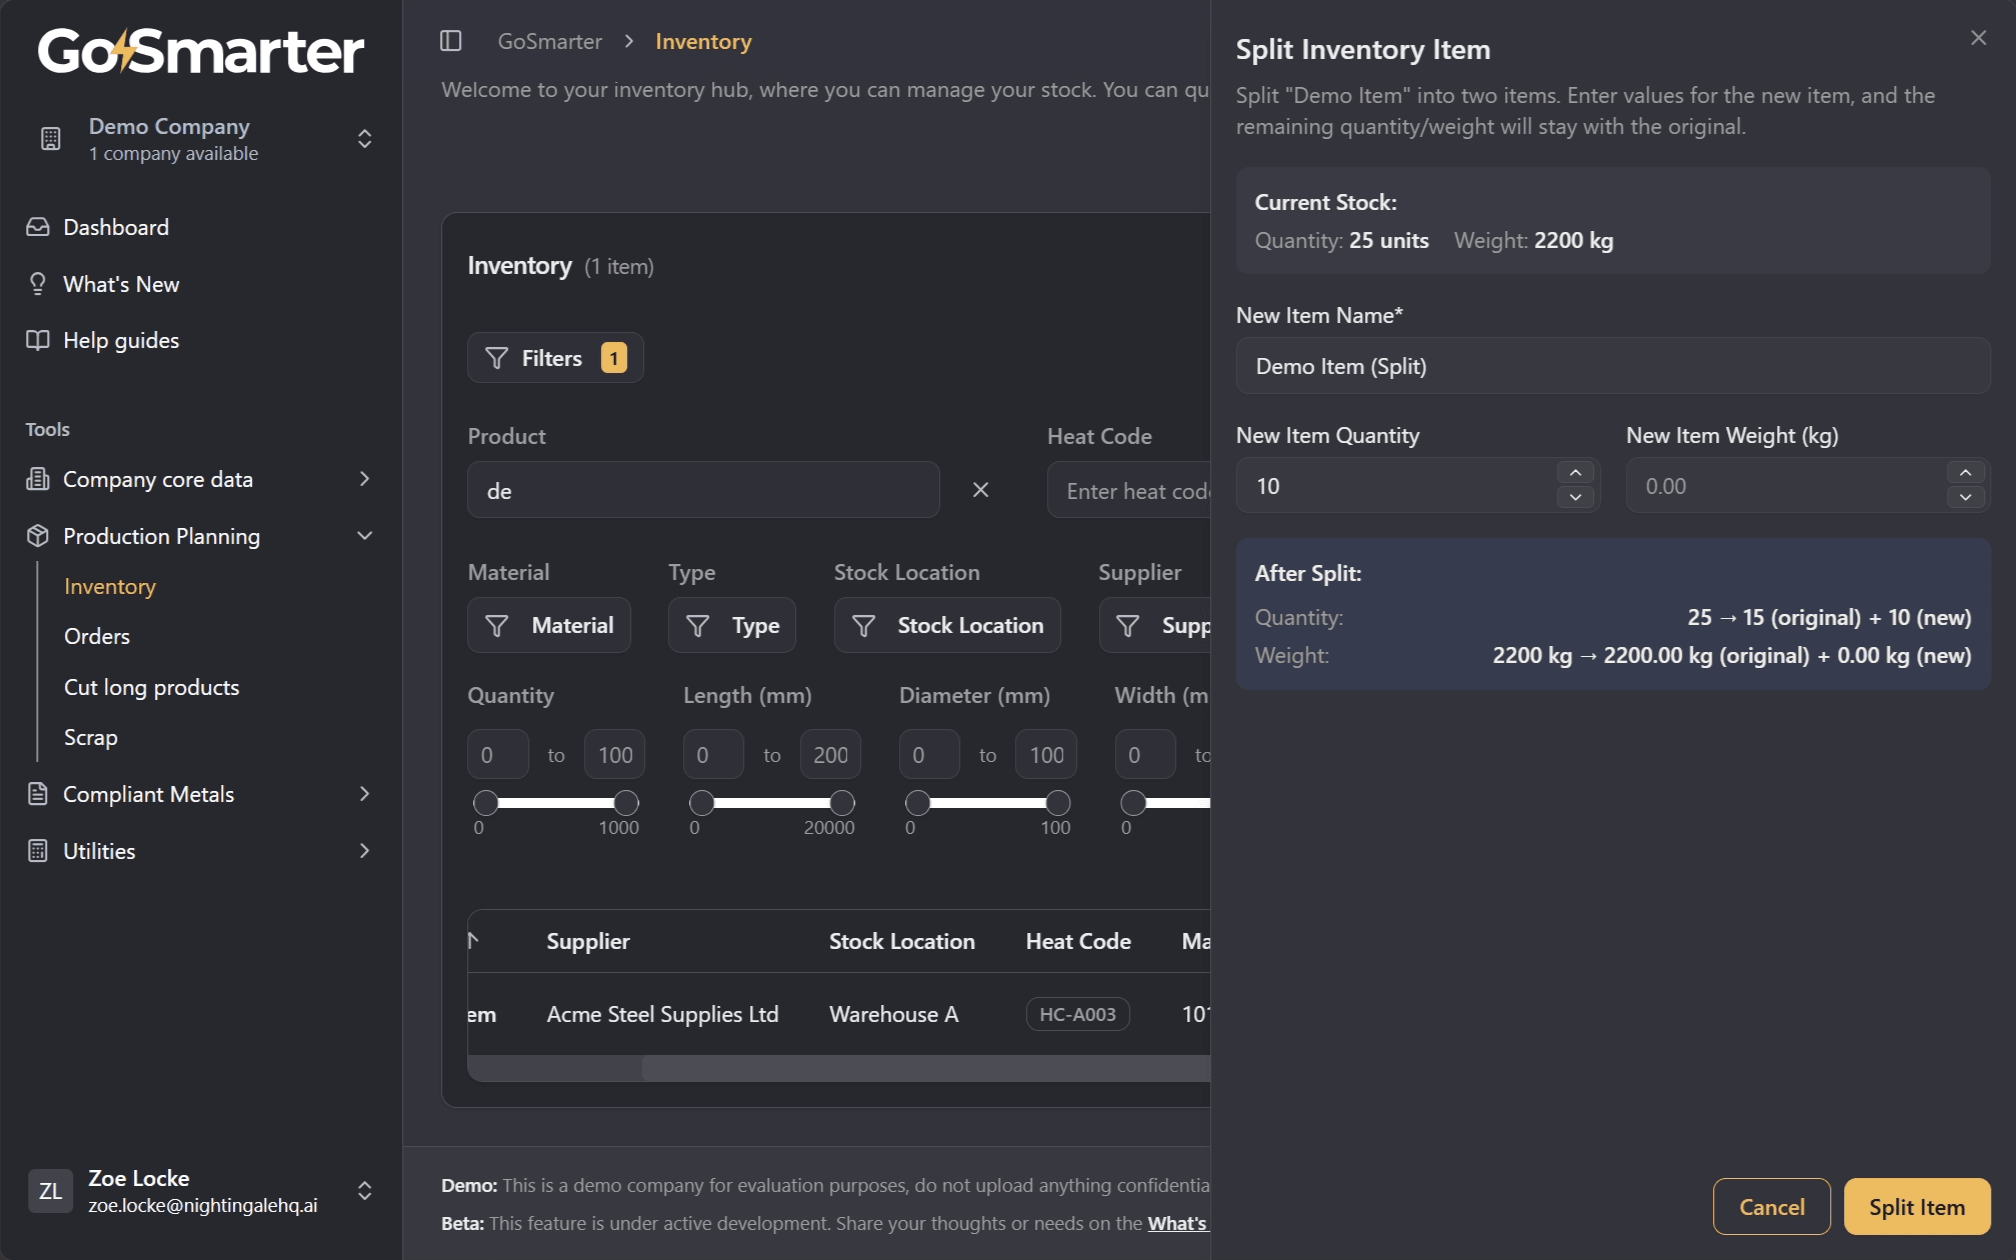This screenshot has height=1260, width=2016.
Task: Open Scrap page
Action: coord(91,737)
